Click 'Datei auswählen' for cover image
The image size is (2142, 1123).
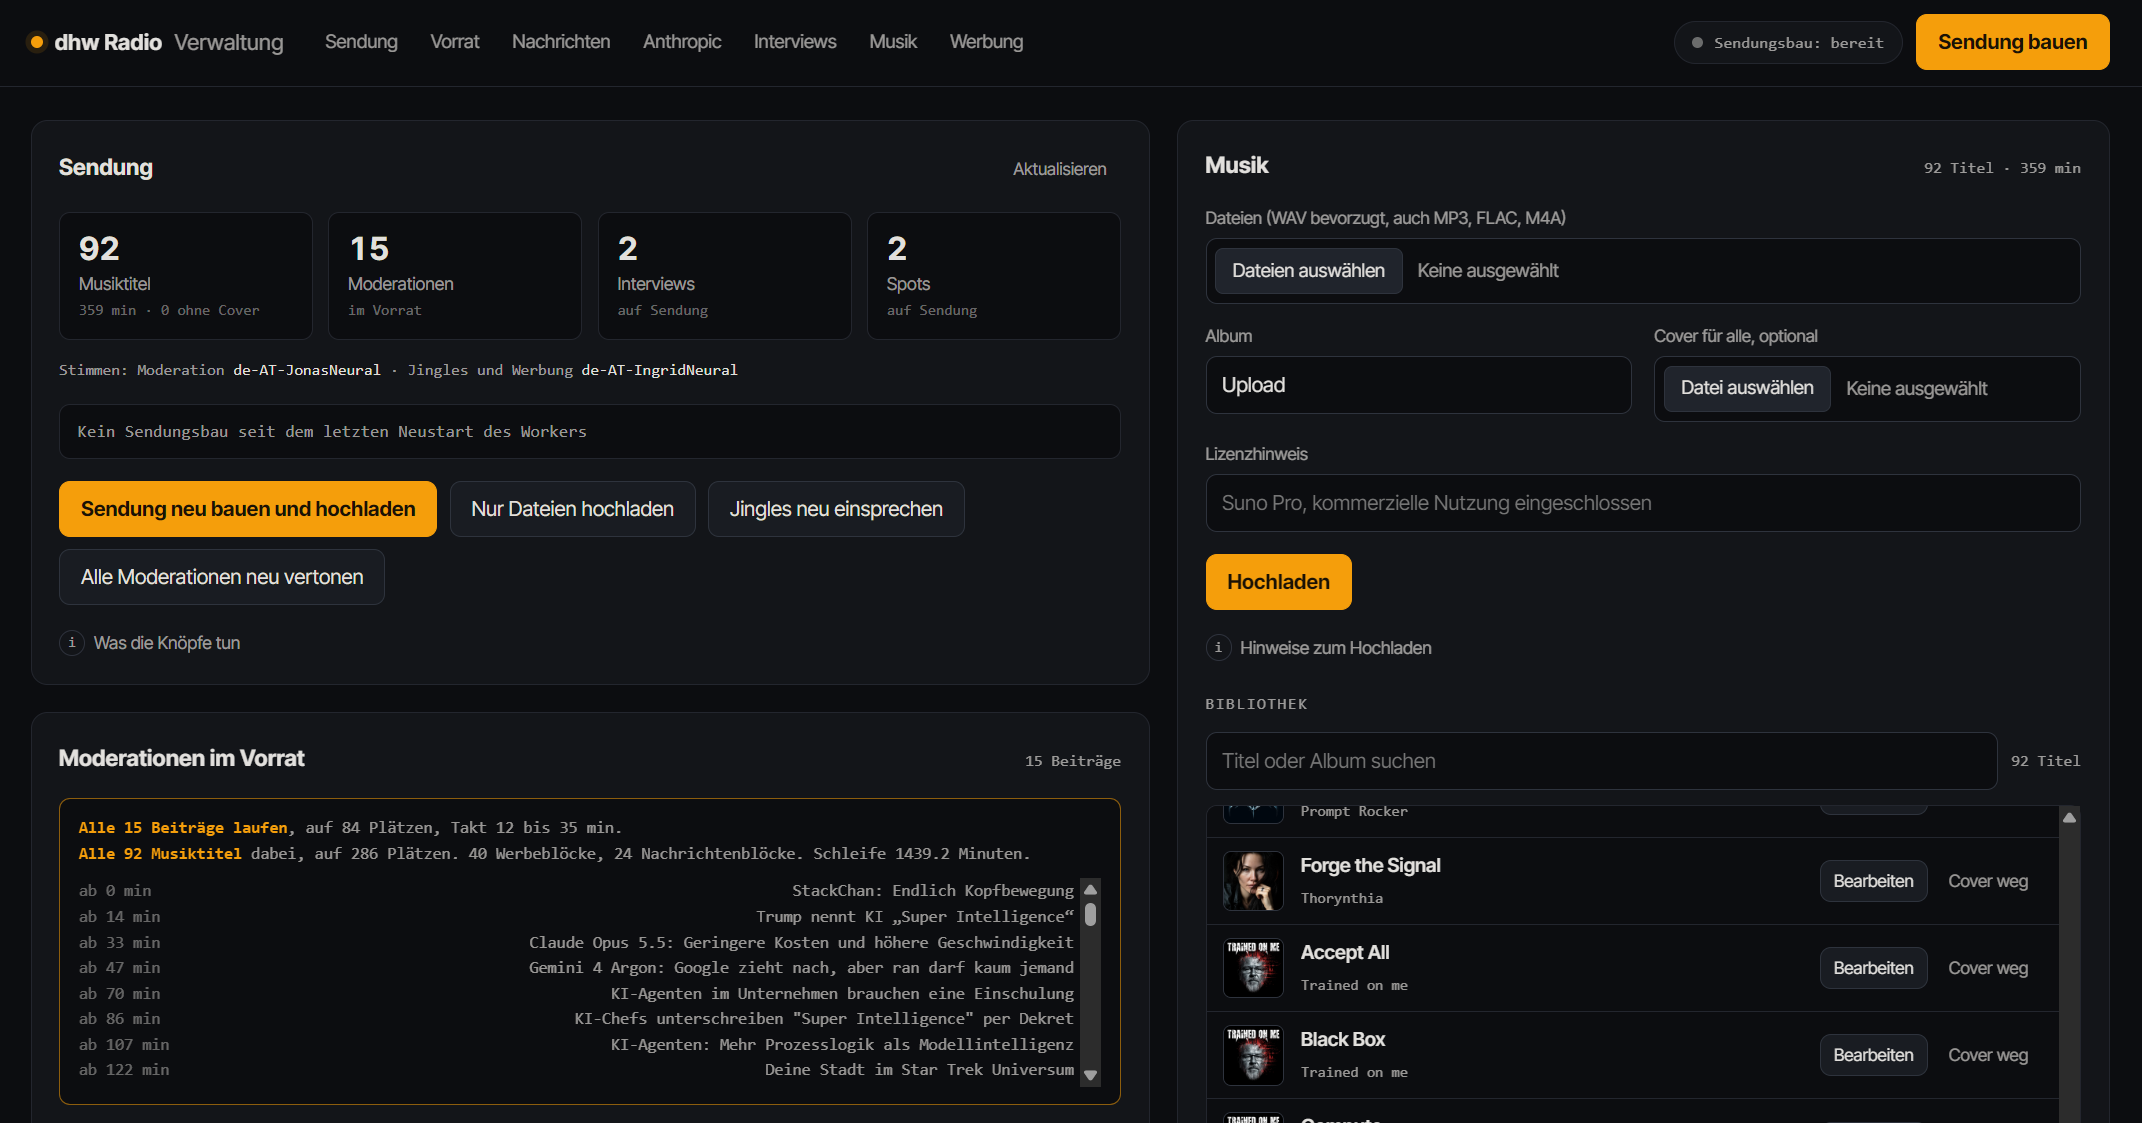pos(1746,388)
